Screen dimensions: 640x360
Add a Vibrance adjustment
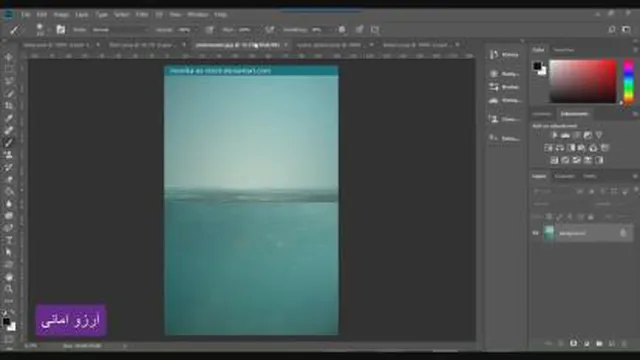tap(599, 135)
